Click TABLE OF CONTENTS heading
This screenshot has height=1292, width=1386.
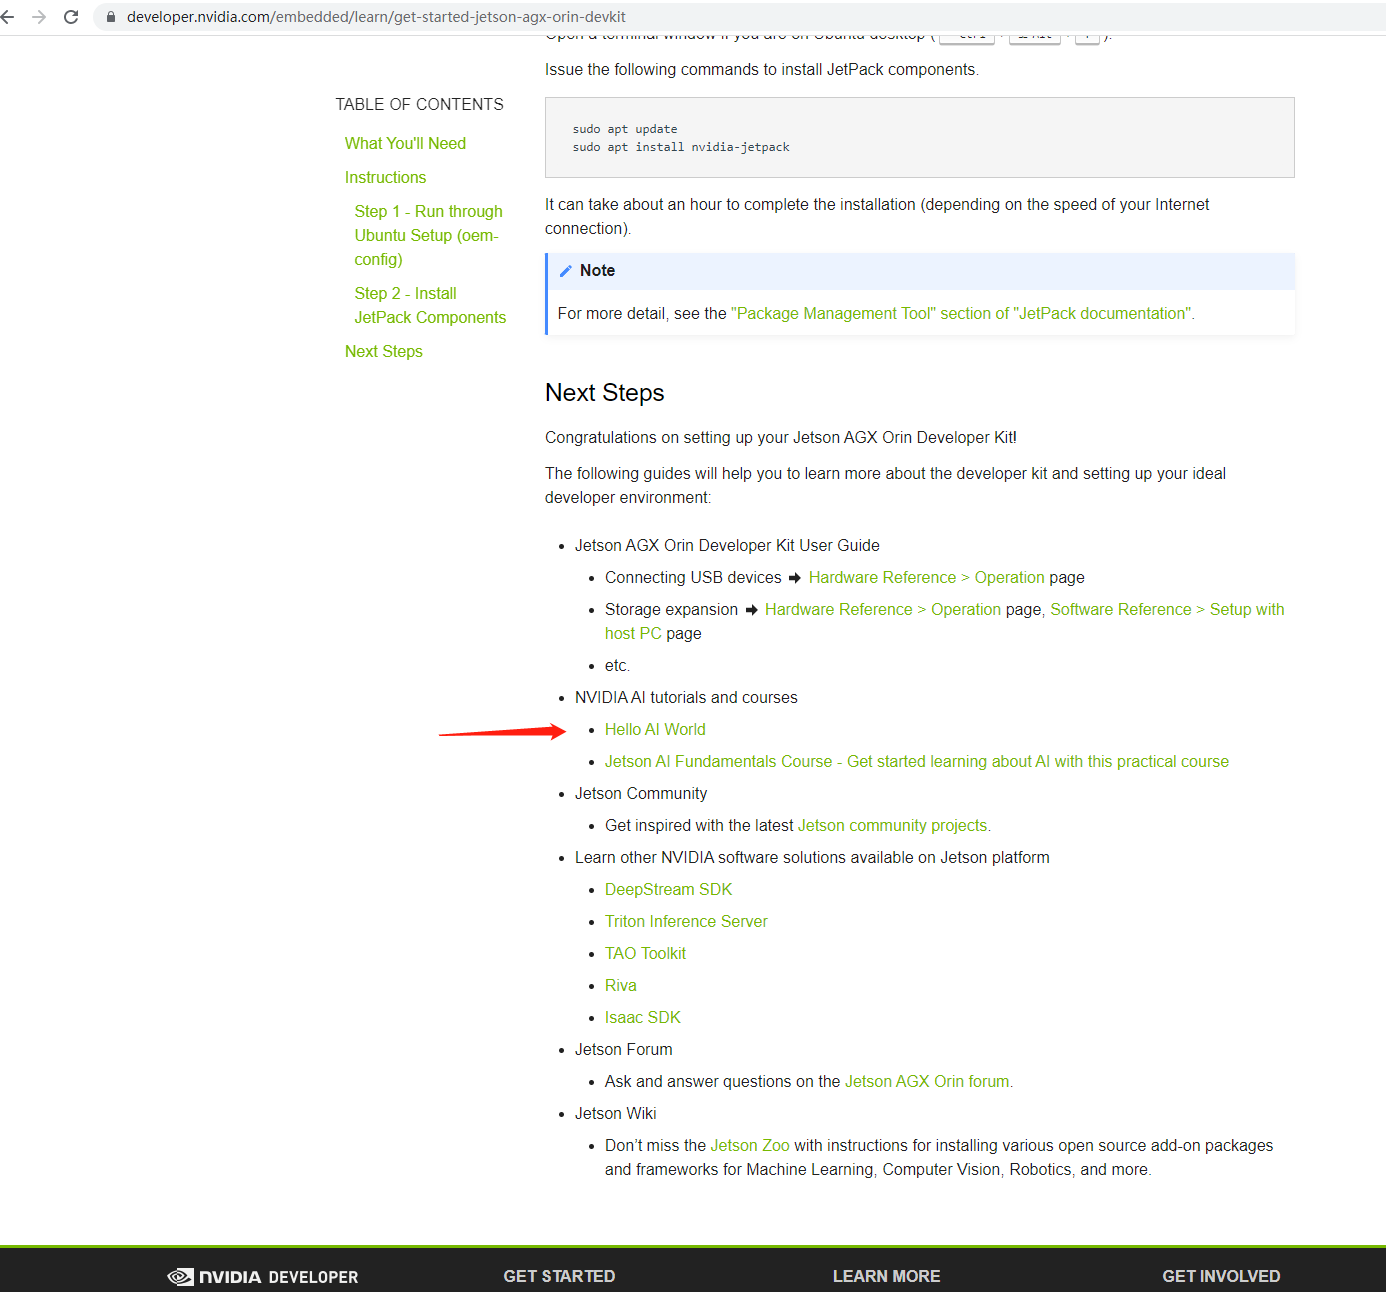pos(419,104)
